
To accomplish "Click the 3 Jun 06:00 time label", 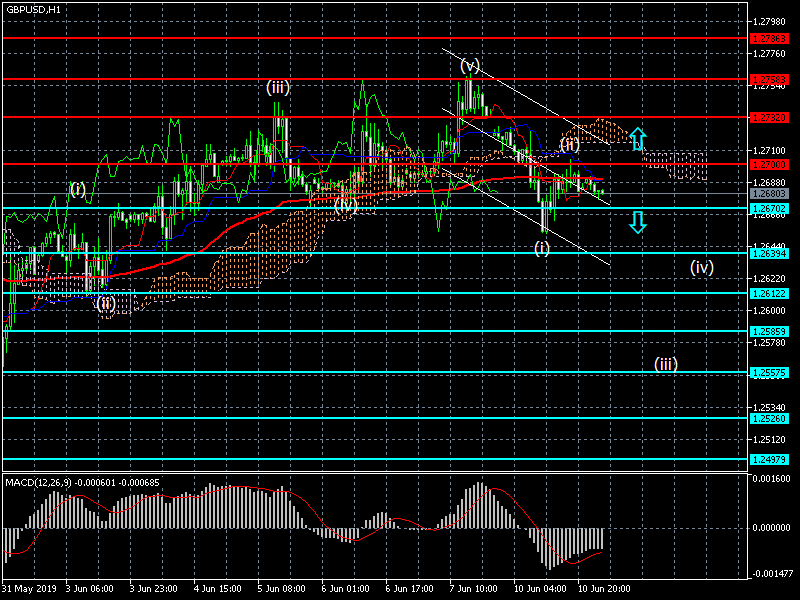I will click(90, 589).
